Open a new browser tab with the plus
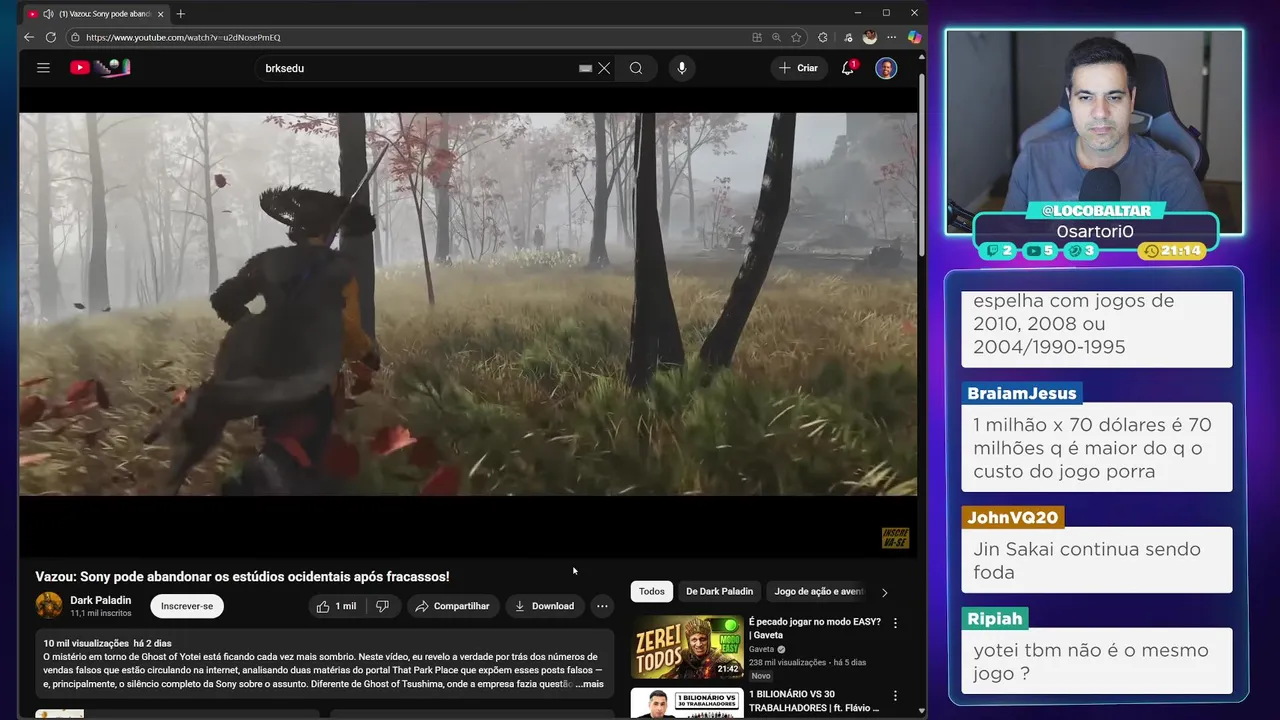 coord(180,14)
